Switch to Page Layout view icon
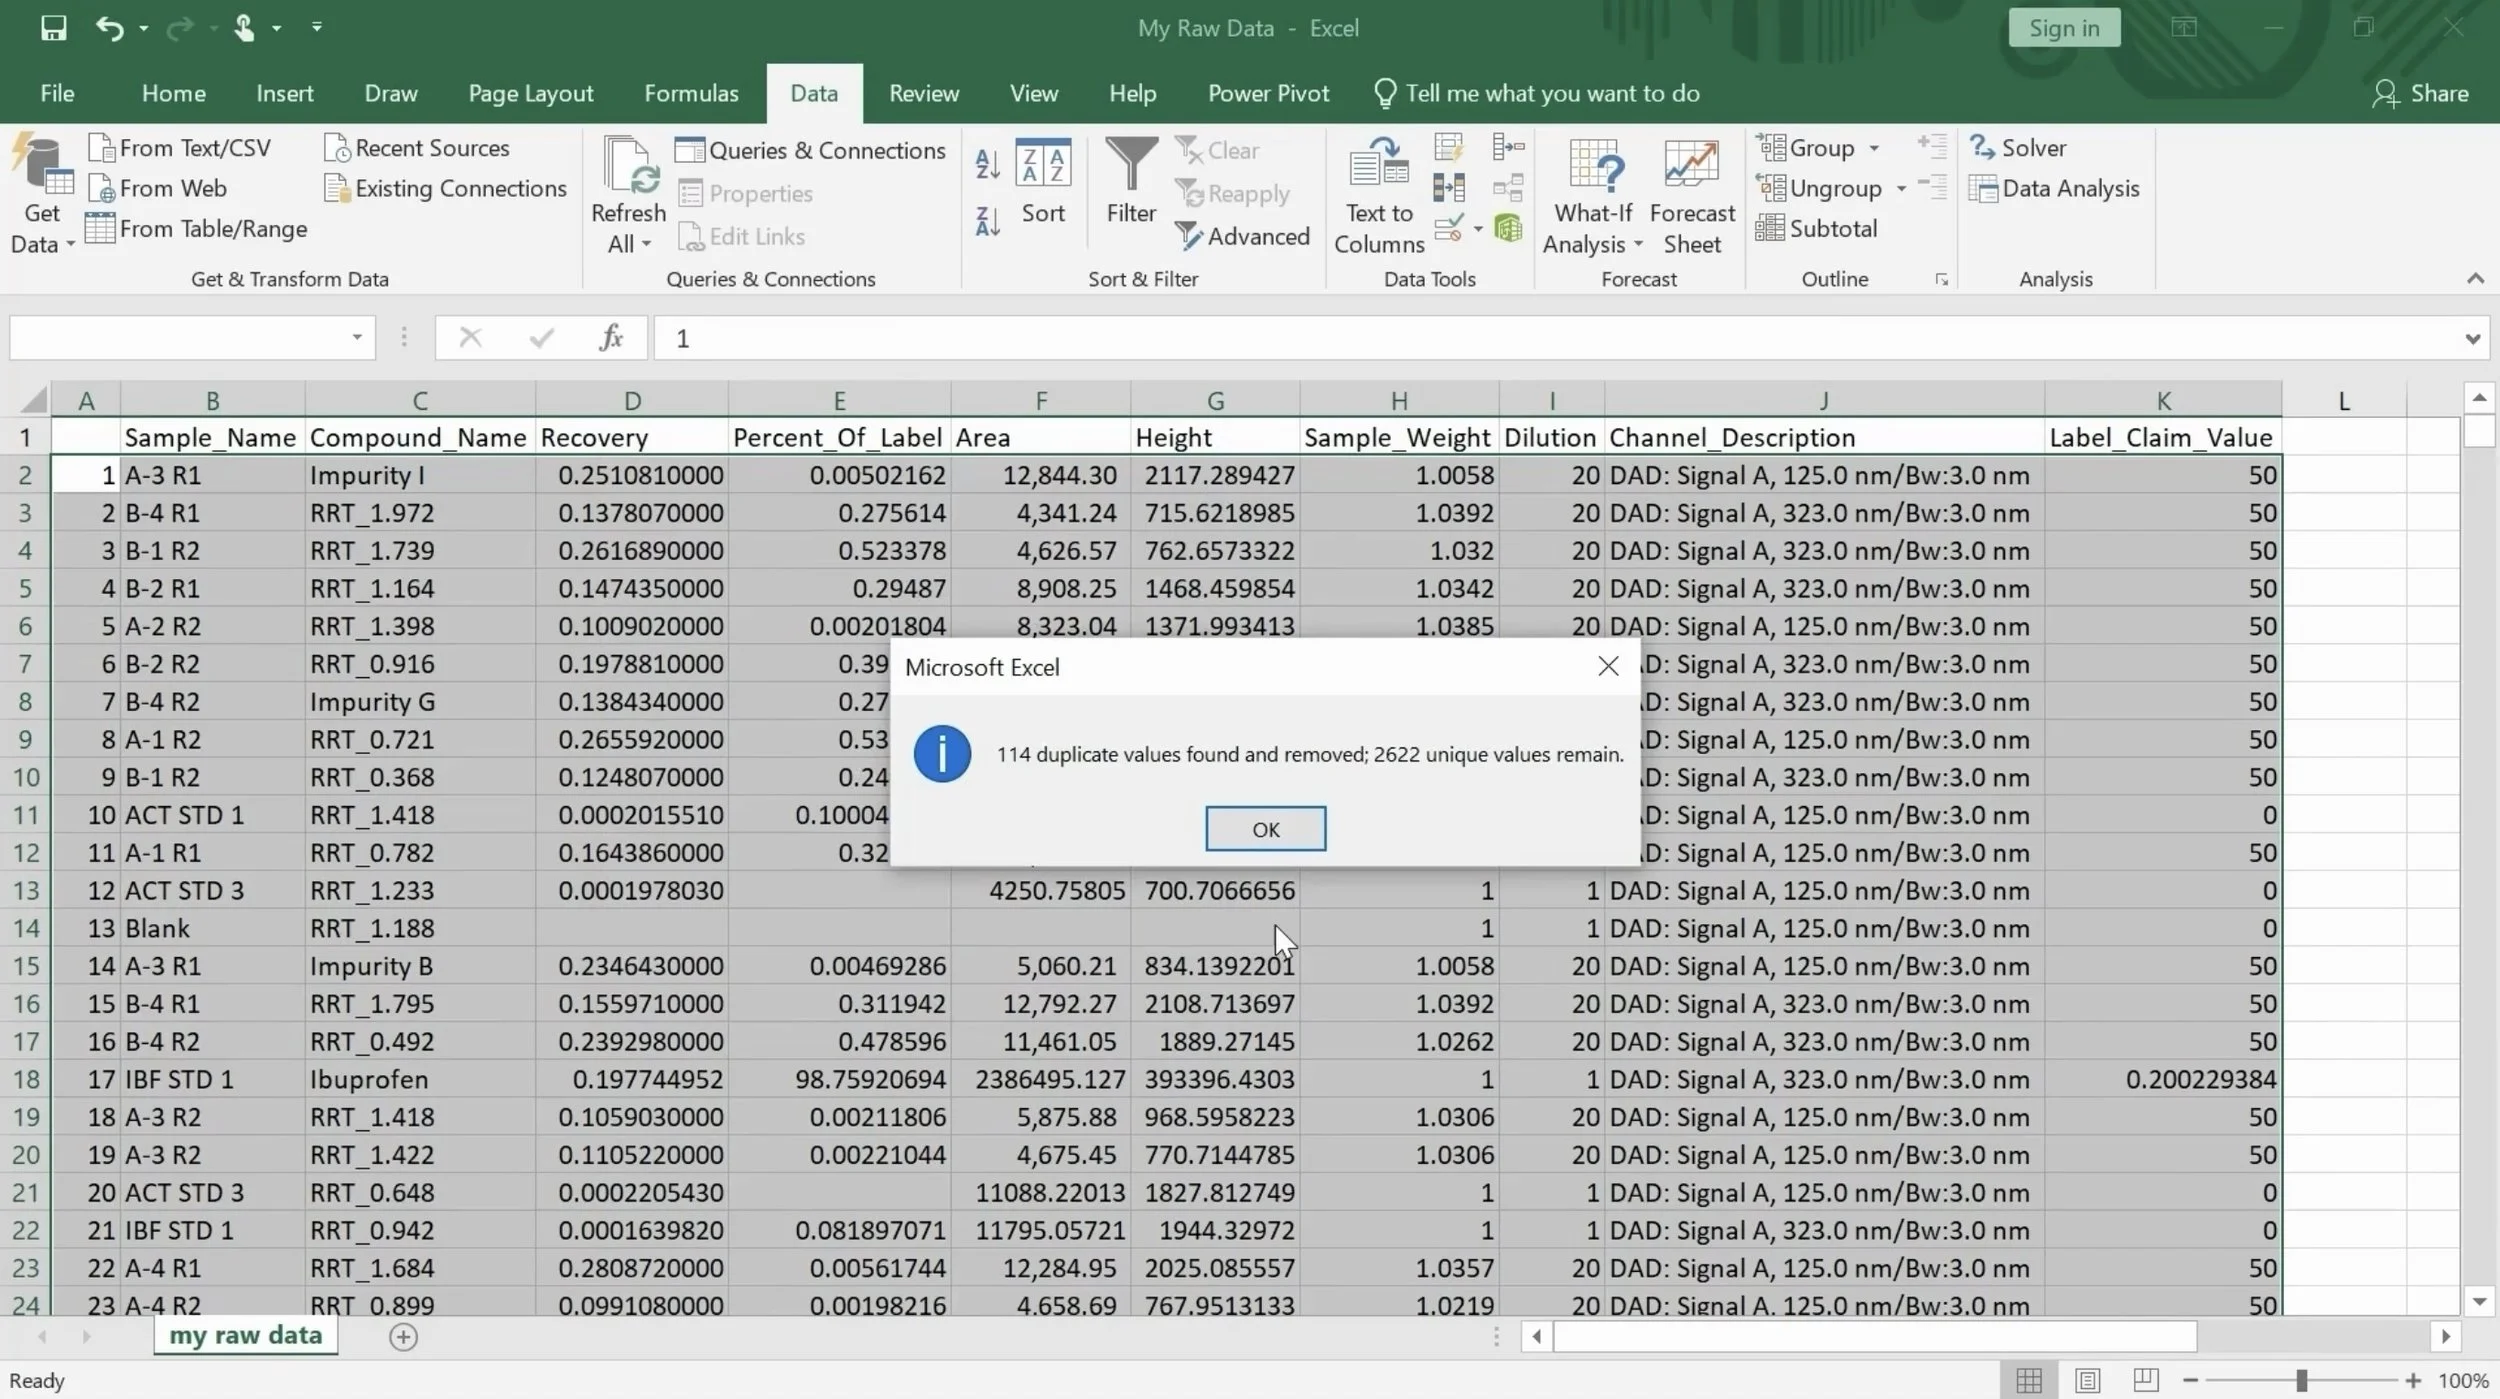Image resolution: width=2500 pixels, height=1399 pixels. click(2087, 1380)
